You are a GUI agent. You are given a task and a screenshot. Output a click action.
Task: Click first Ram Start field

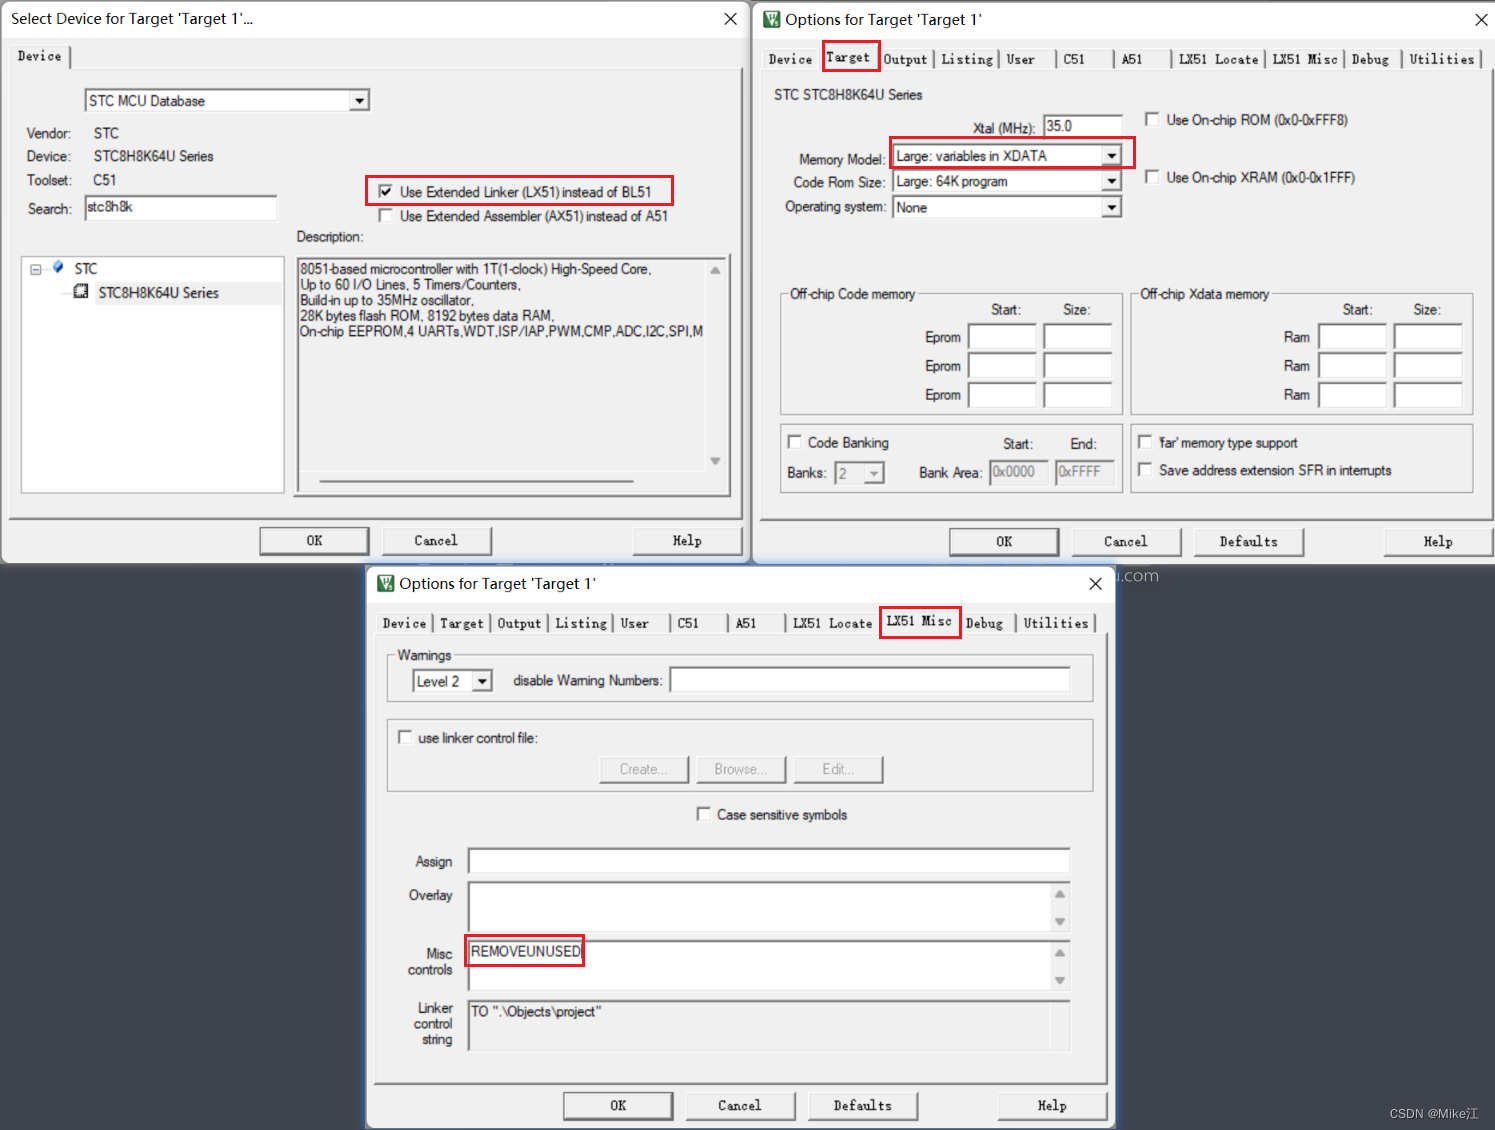(x=1353, y=337)
